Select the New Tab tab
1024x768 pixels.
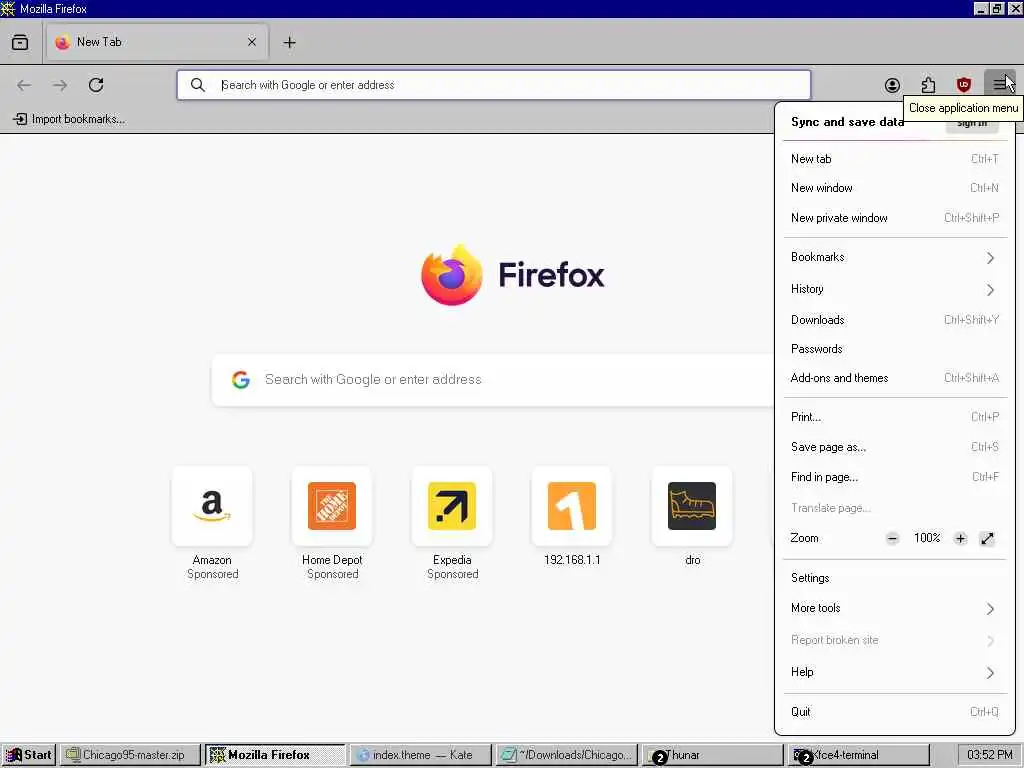[x=157, y=42]
